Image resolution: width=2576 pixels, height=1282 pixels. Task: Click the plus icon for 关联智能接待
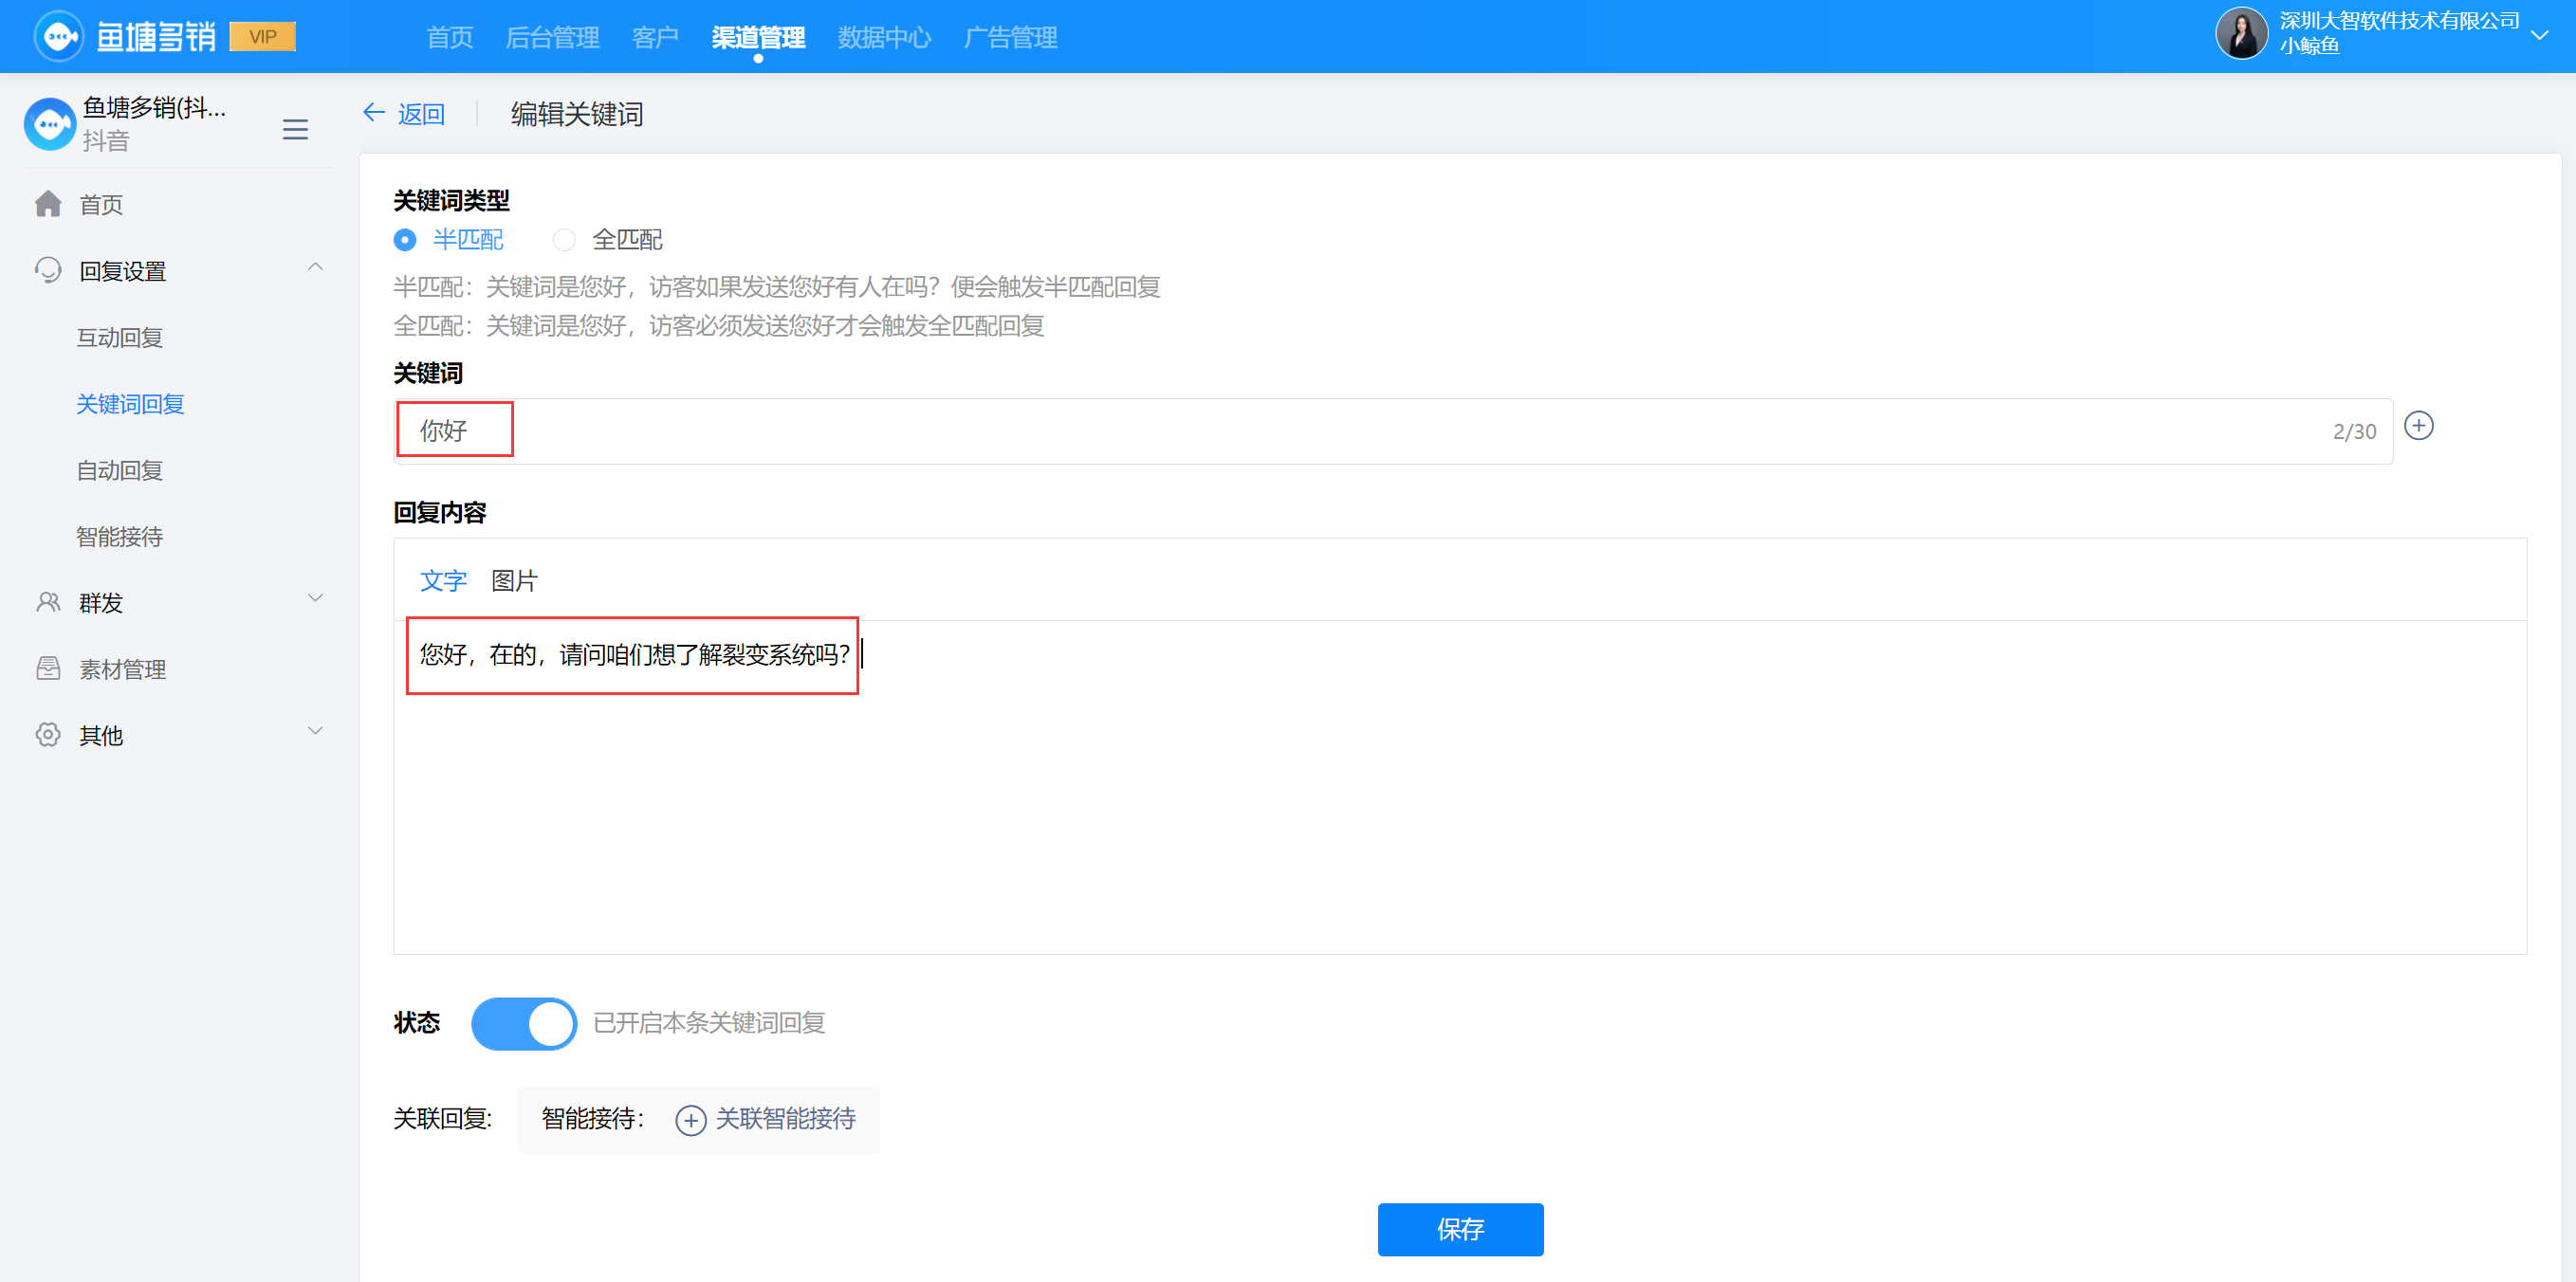[690, 1119]
